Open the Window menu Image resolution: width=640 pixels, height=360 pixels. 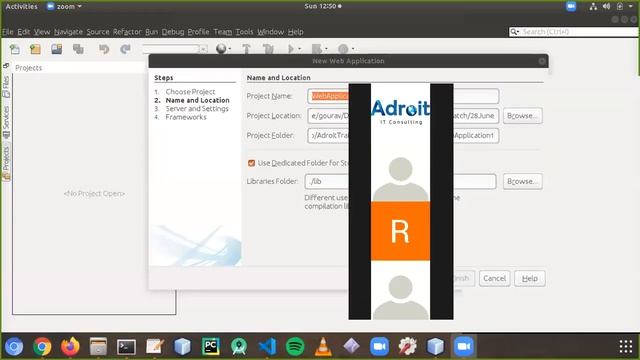click(270, 32)
